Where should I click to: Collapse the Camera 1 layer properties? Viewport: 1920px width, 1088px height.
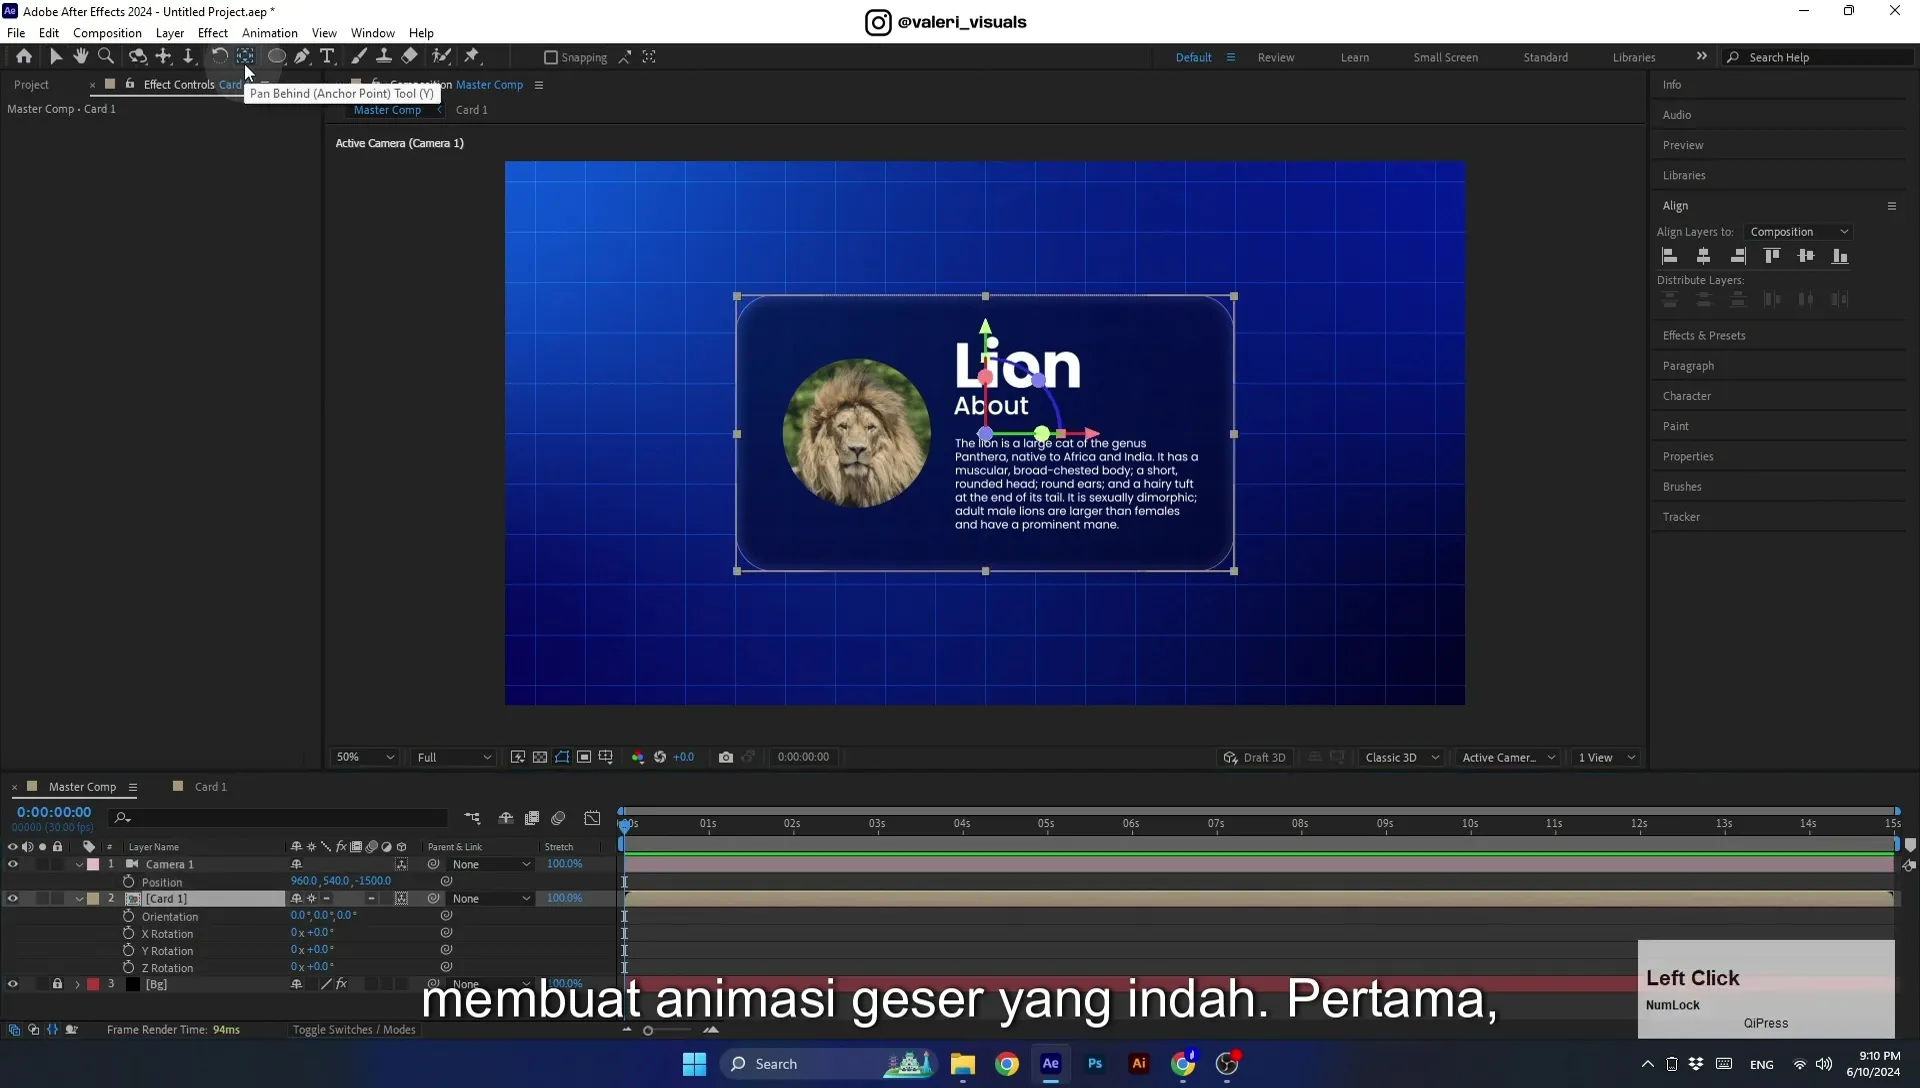[x=79, y=865]
